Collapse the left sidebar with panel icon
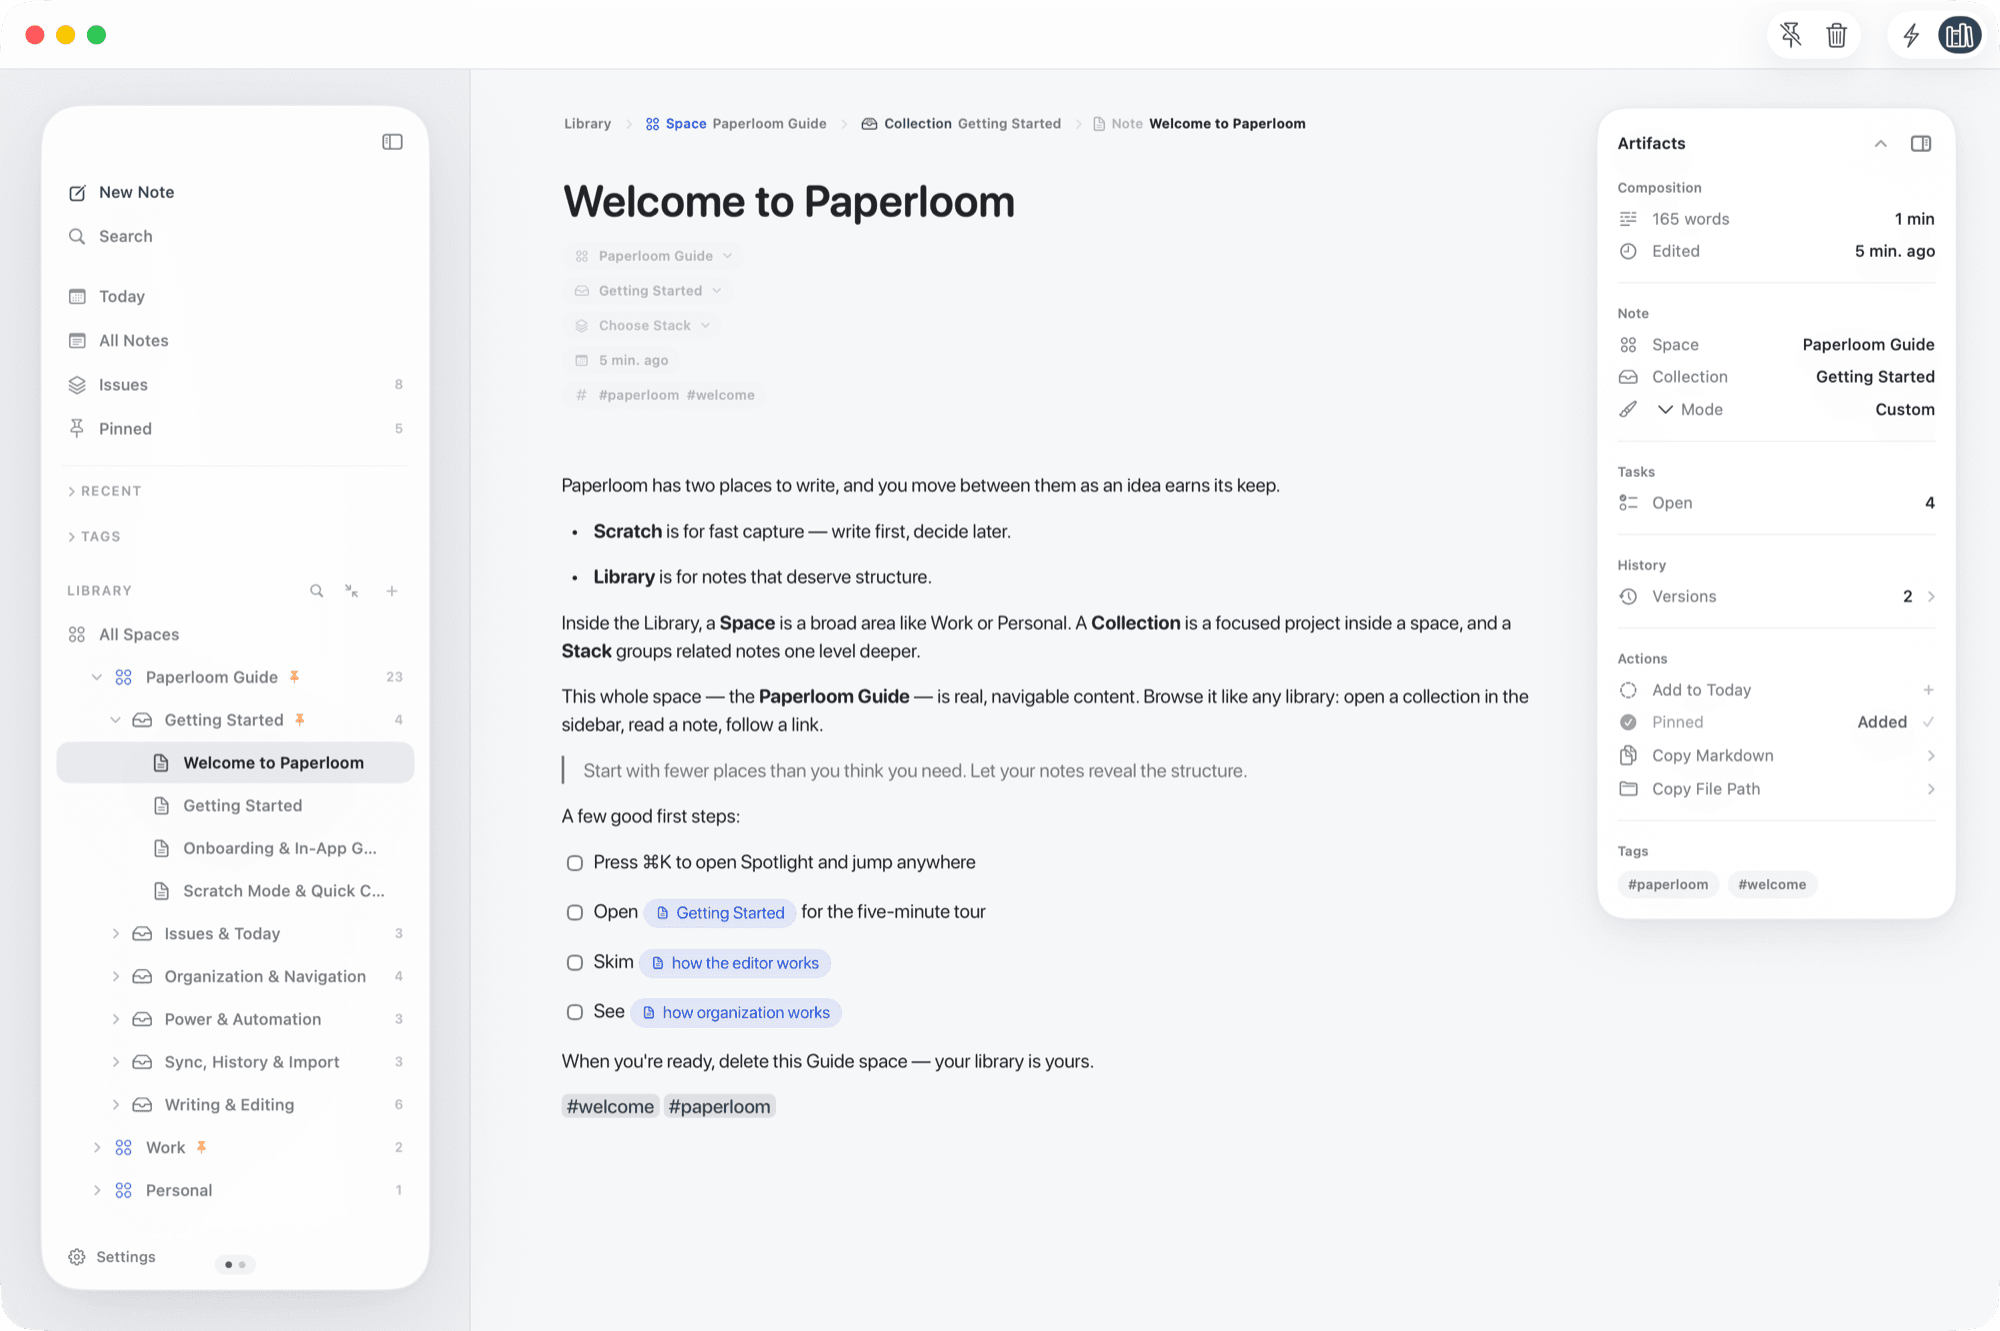Image resolution: width=2000 pixels, height=1331 pixels. click(392, 142)
